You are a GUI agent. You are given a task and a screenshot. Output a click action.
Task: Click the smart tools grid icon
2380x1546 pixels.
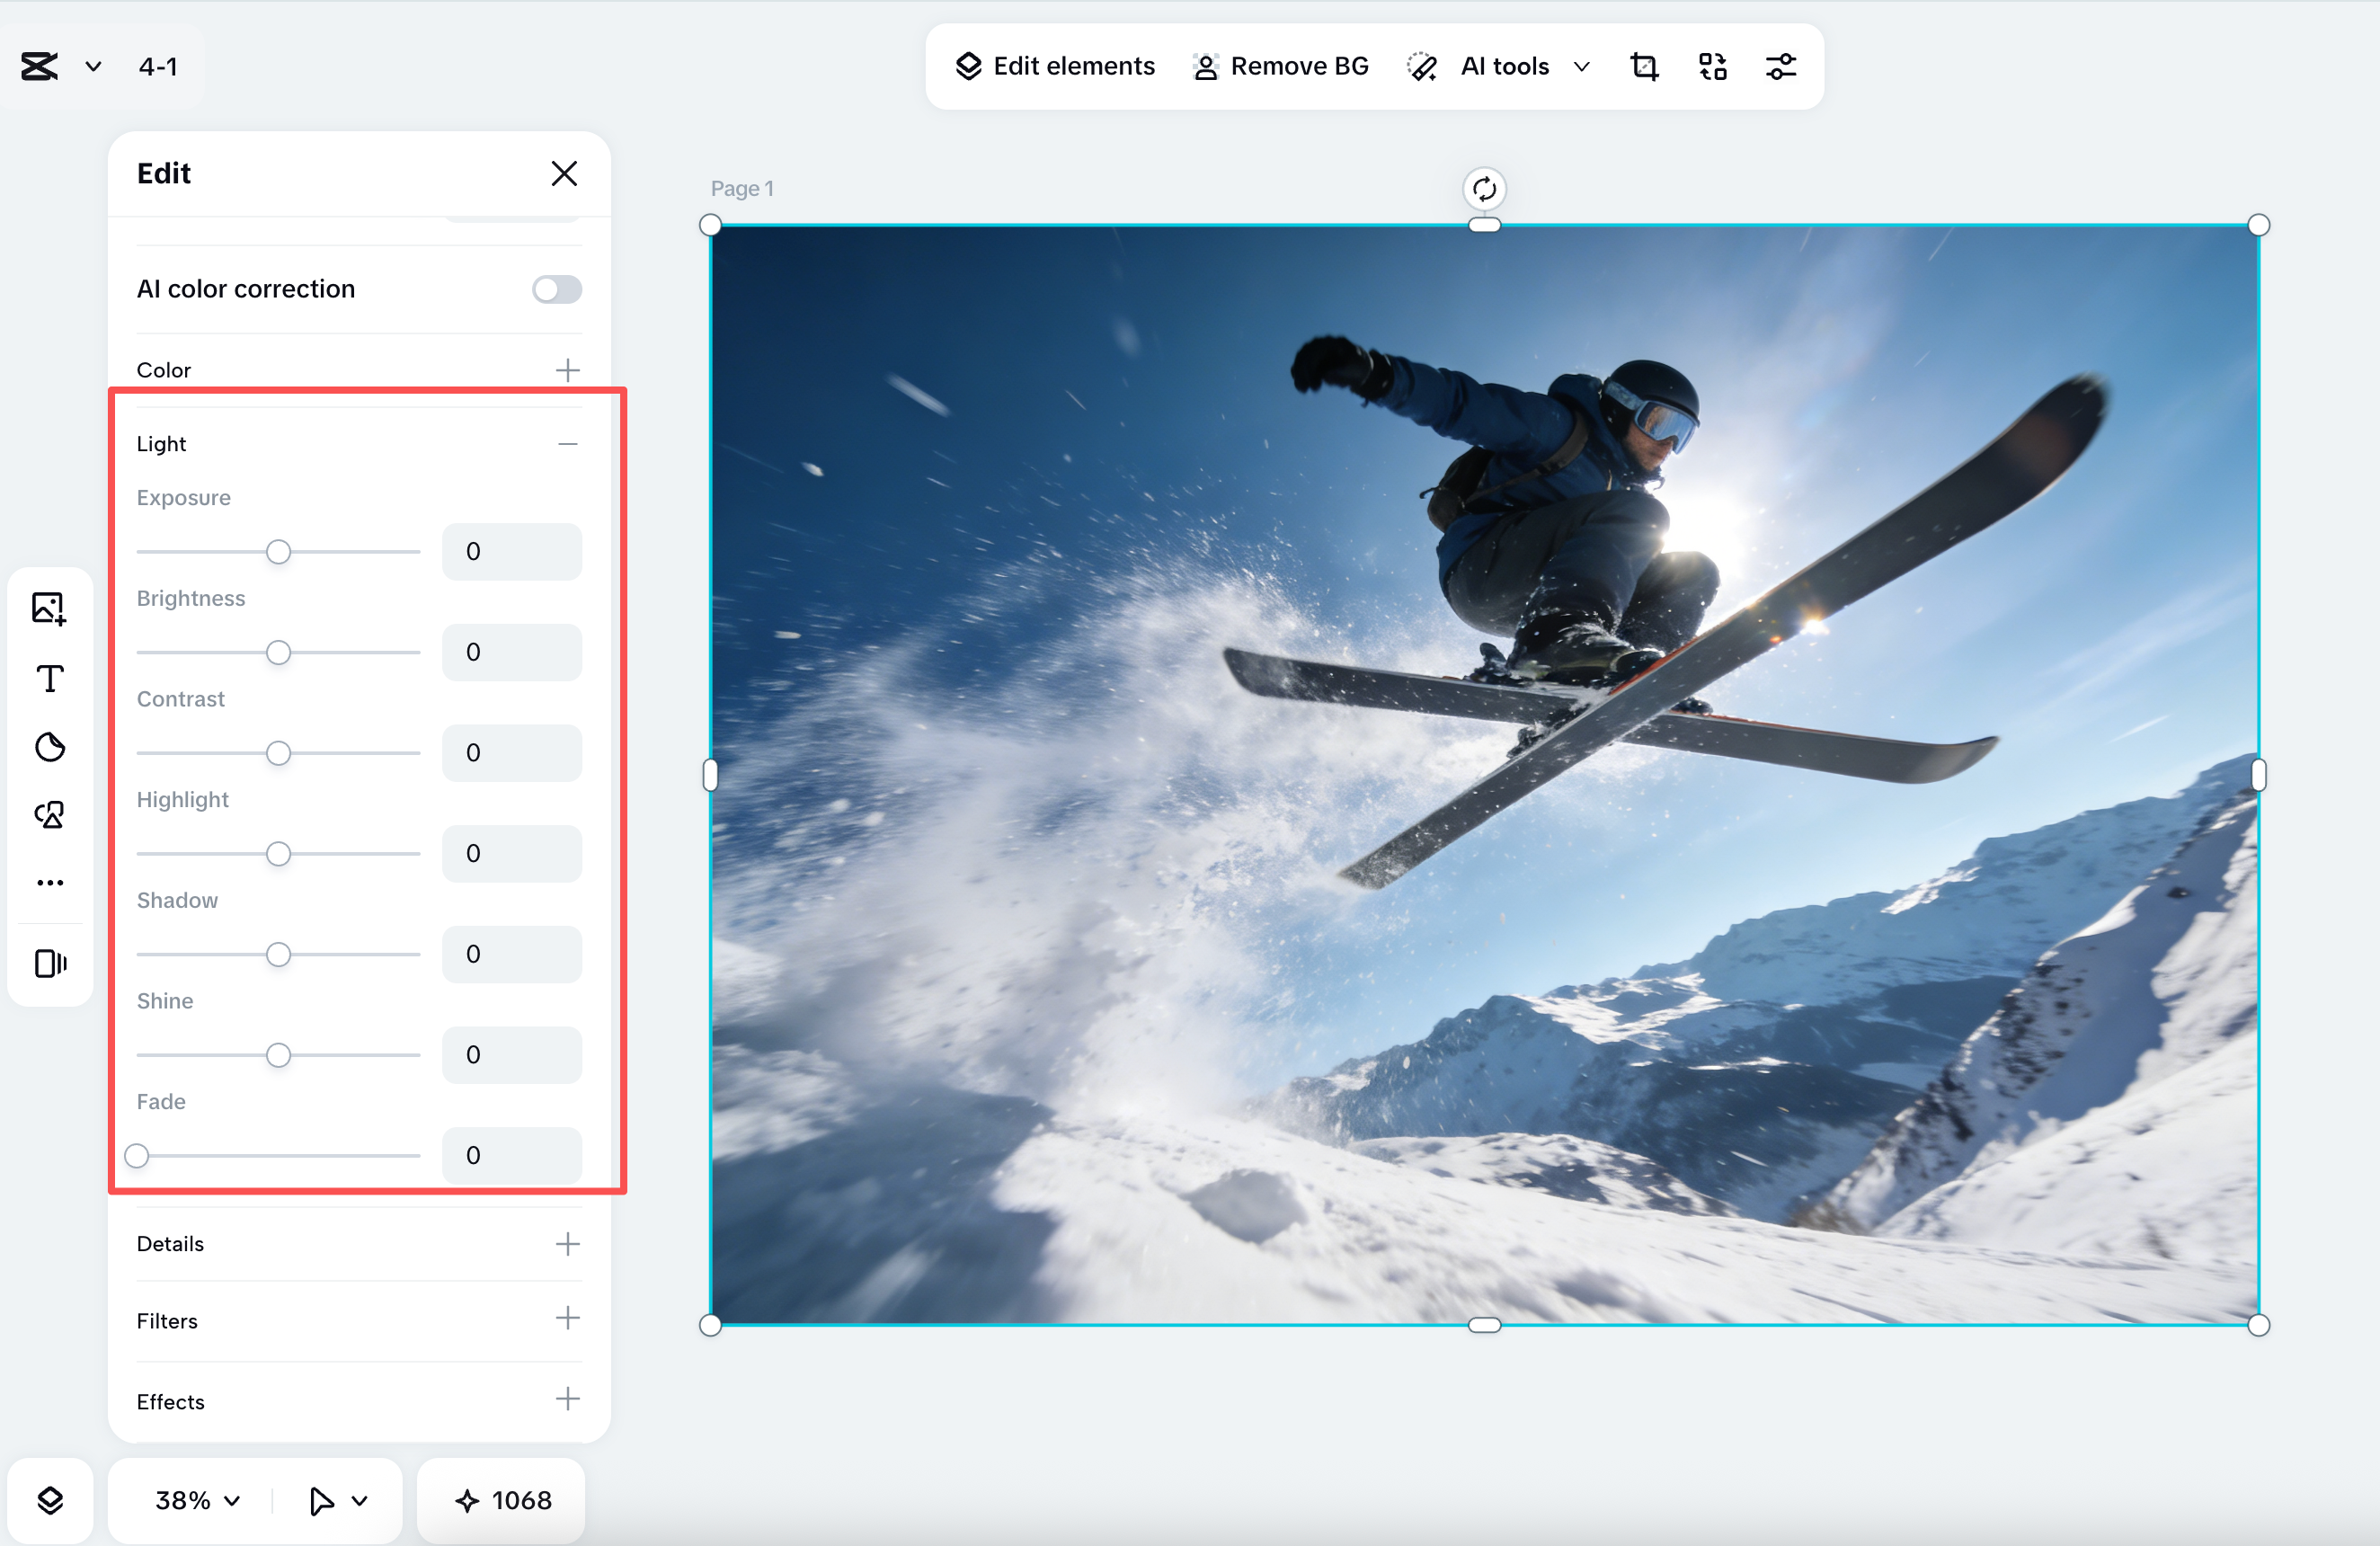pos(1712,66)
